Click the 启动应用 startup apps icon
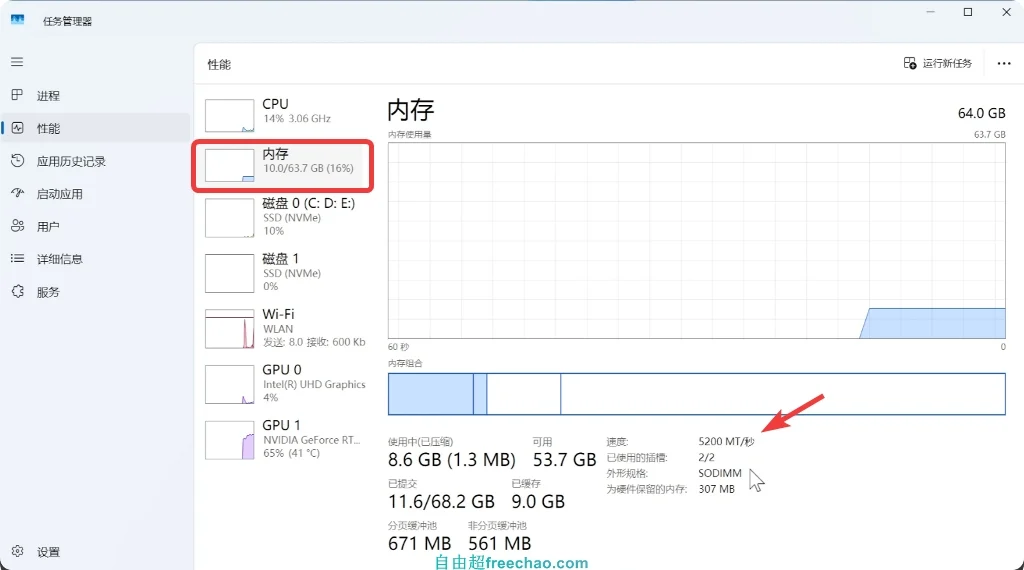The height and width of the screenshot is (570, 1024). pos(18,193)
